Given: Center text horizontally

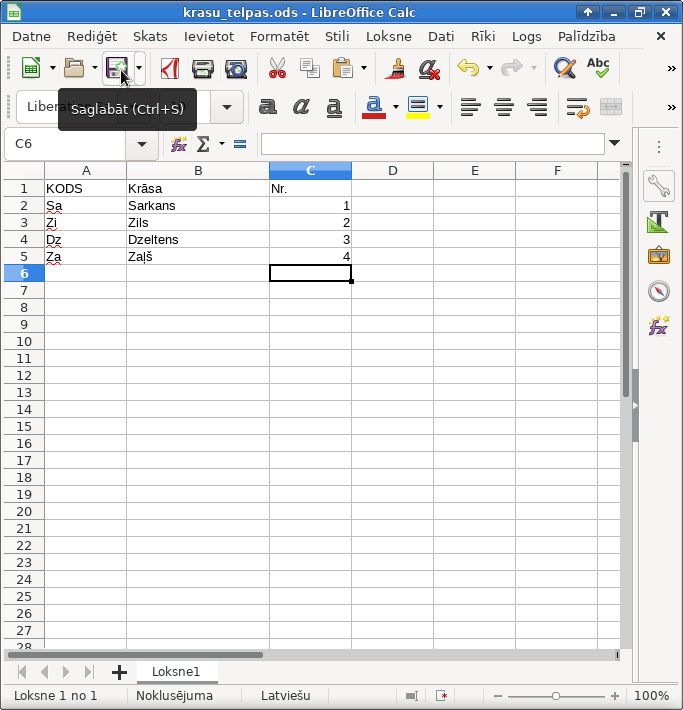Looking at the screenshot, I should (x=504, y=107).
